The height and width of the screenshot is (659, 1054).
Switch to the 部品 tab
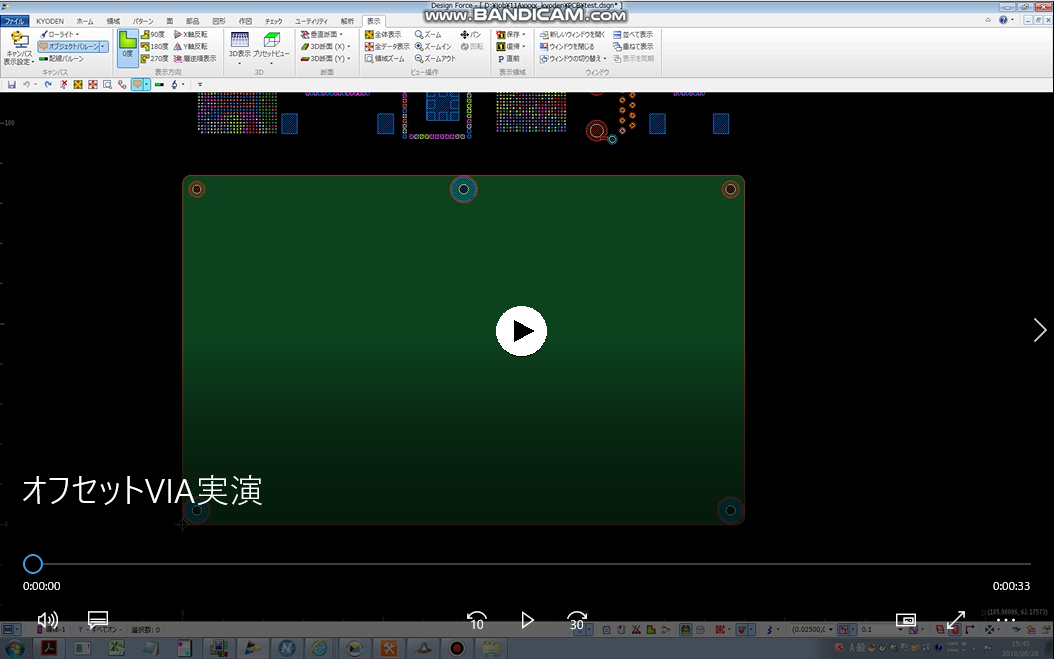click(x=192, y=21)
